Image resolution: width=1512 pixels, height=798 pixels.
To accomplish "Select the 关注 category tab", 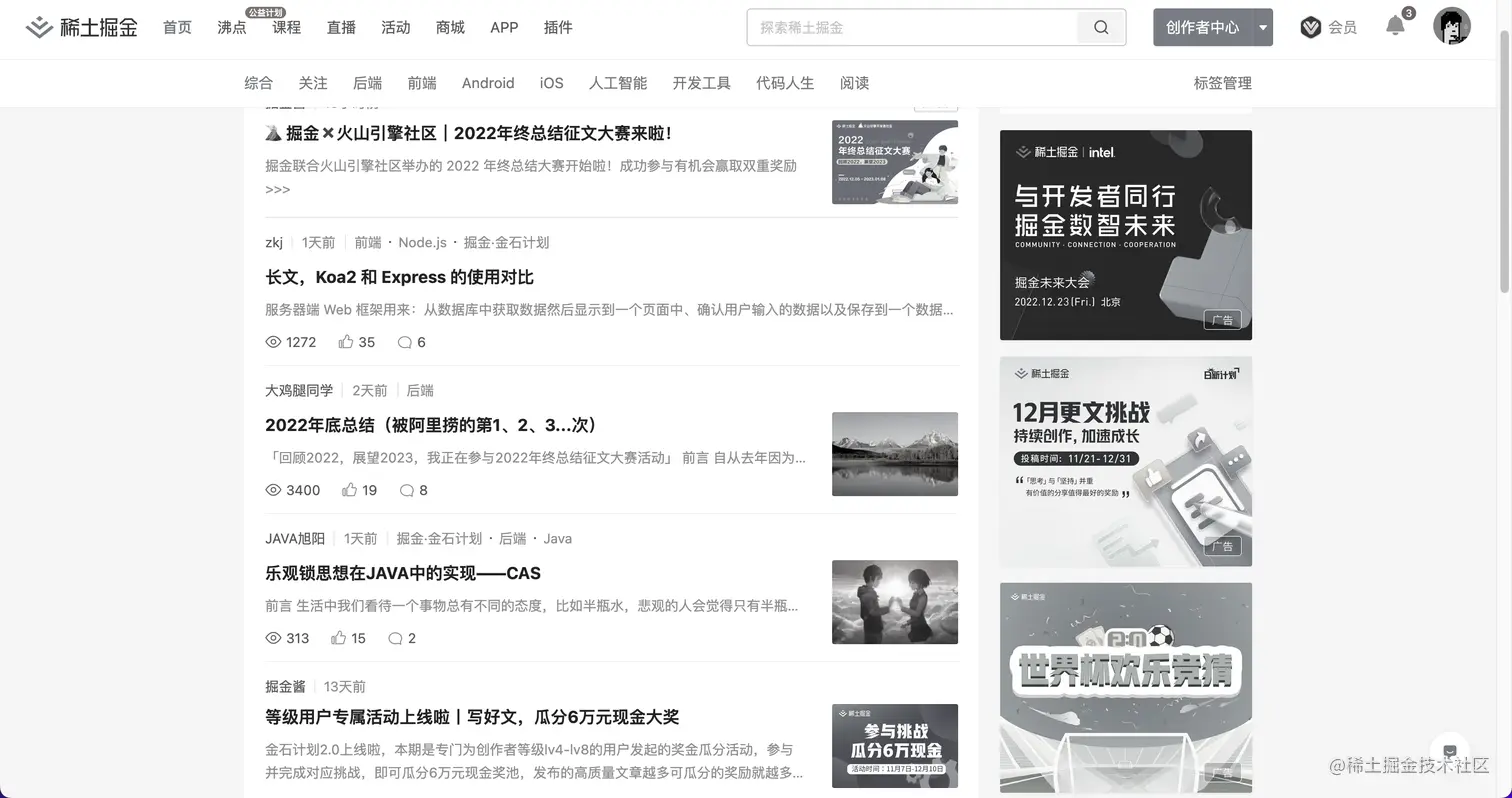I will pos(313,83).
